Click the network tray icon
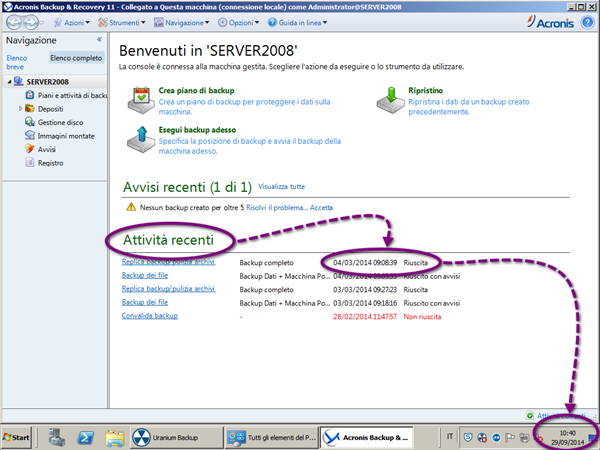 (x=524, y=437)
